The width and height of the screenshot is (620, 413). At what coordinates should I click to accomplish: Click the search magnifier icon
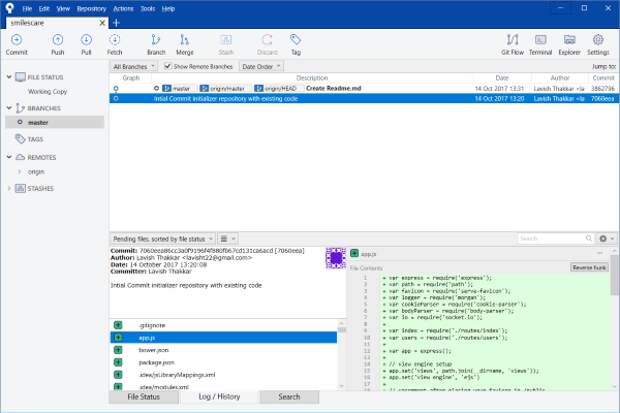coord(589,238)
